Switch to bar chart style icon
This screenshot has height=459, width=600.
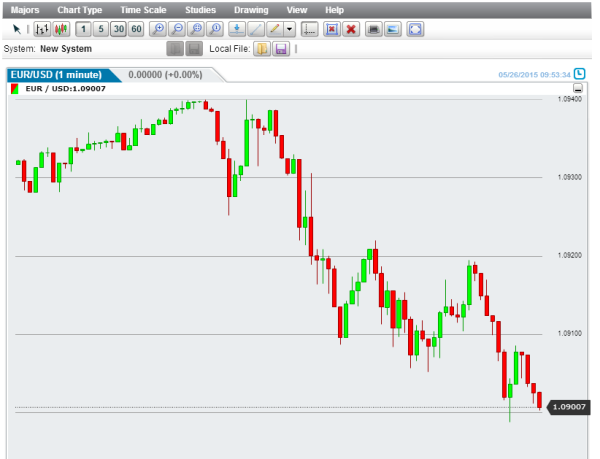click(x=42, y=29)
